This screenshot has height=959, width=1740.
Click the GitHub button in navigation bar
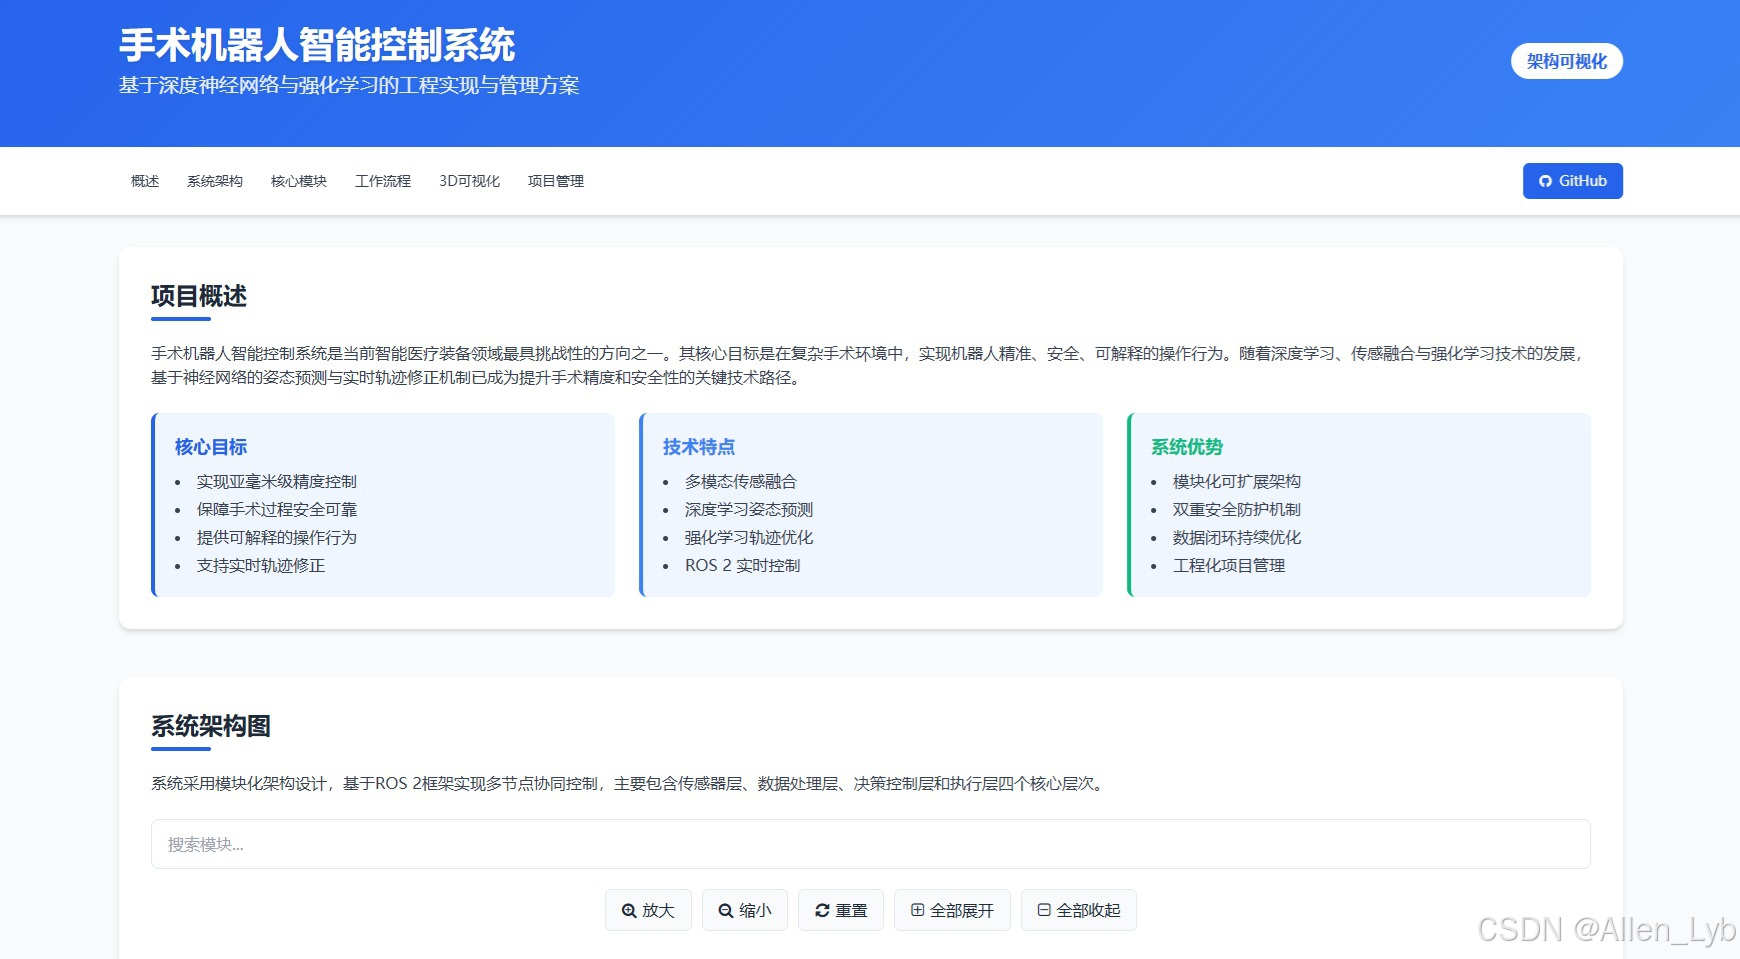1572,181
